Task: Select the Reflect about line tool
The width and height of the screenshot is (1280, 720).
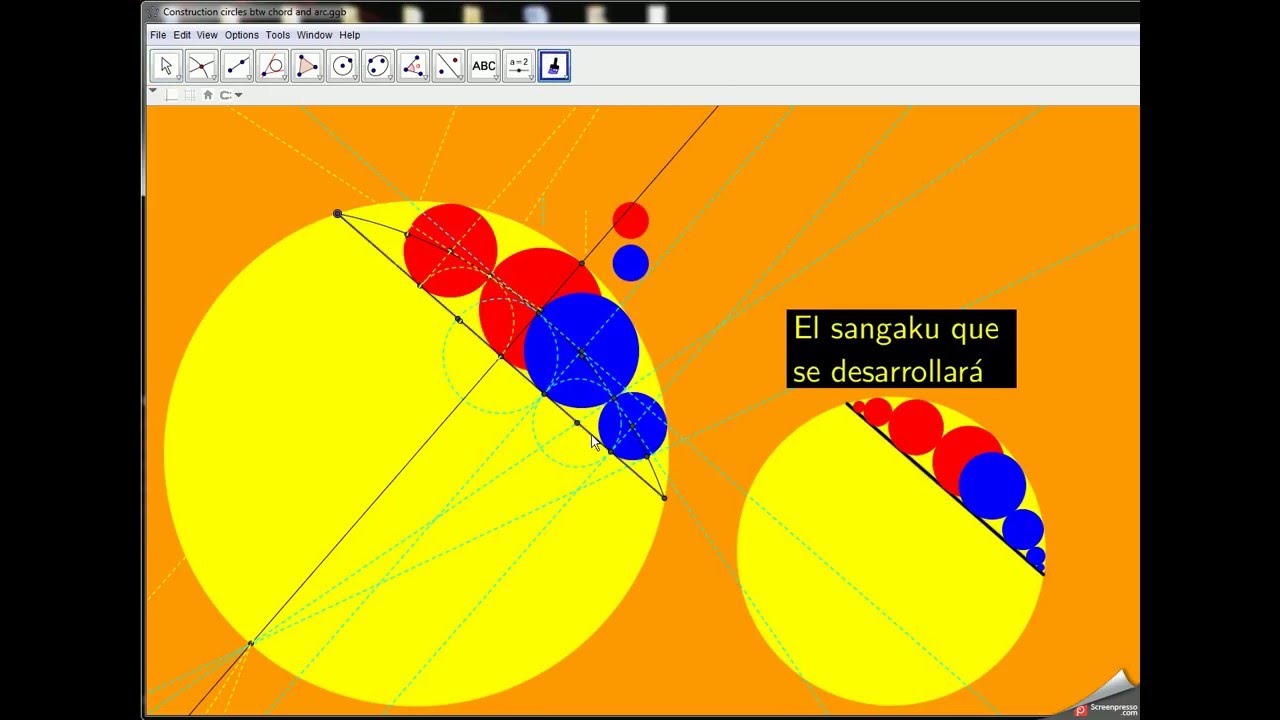Action: pos(448,66)
